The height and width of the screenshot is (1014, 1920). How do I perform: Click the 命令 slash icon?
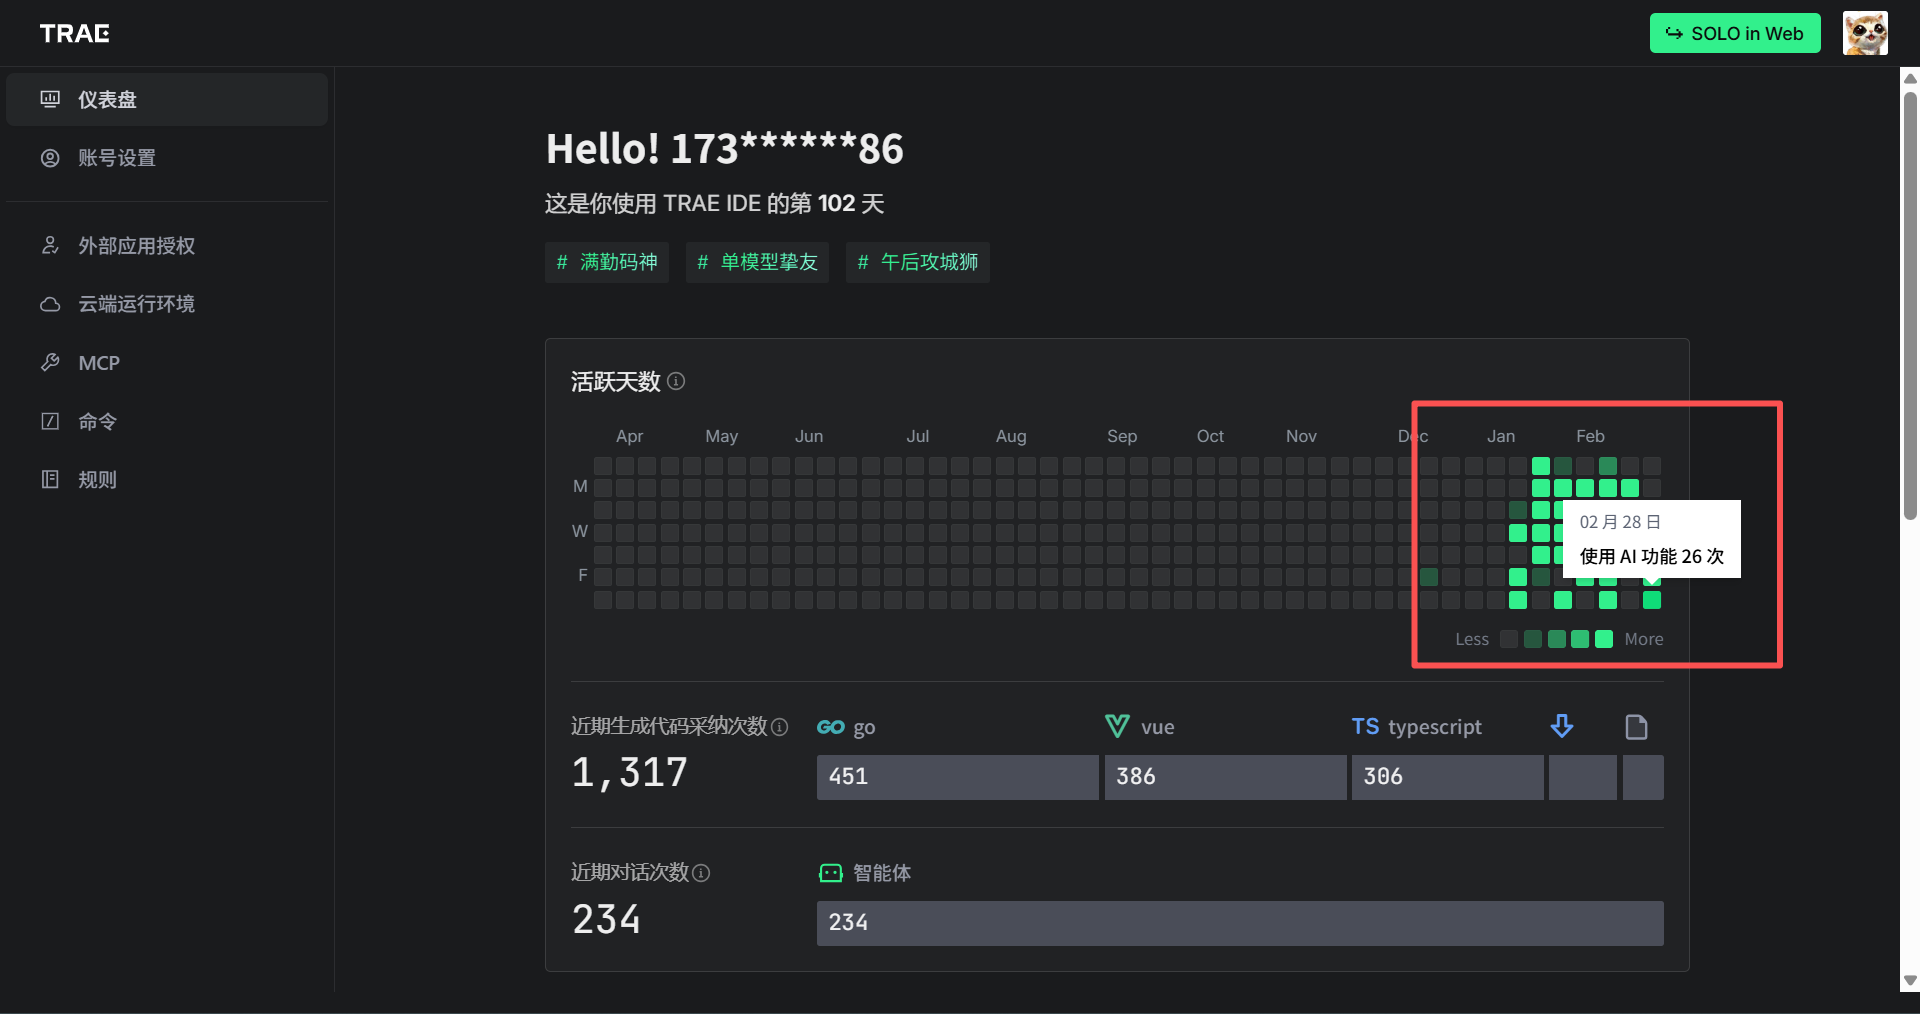(50, 421)
